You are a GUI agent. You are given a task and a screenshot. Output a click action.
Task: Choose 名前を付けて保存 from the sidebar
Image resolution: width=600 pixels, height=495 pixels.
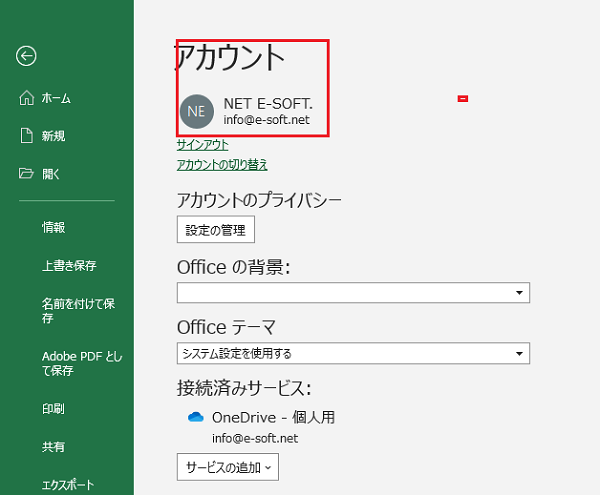pos(78,311)
